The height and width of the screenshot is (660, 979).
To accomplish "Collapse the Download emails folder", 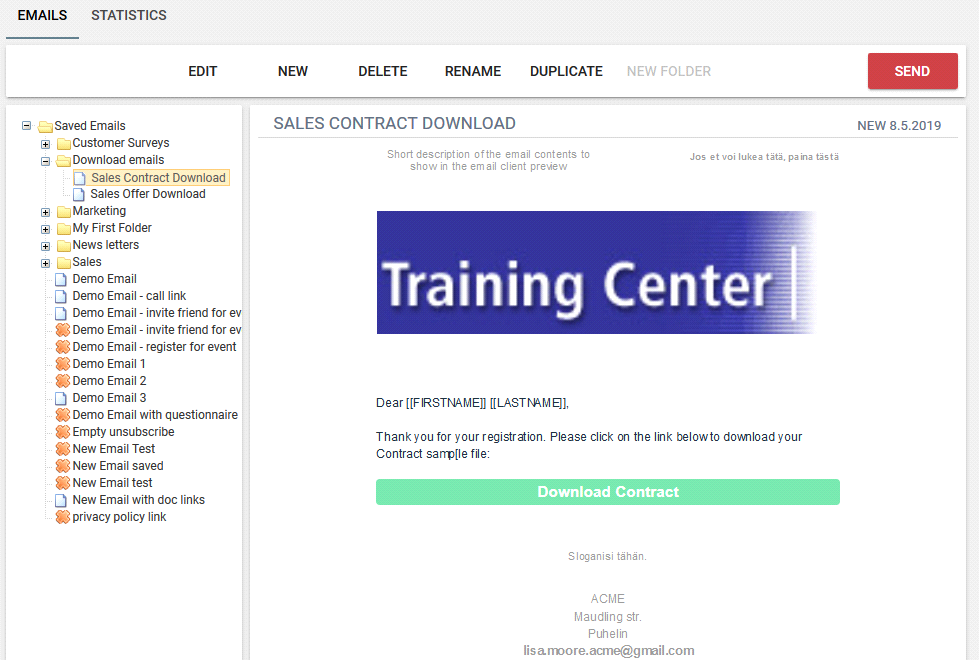I will [46, 161].
